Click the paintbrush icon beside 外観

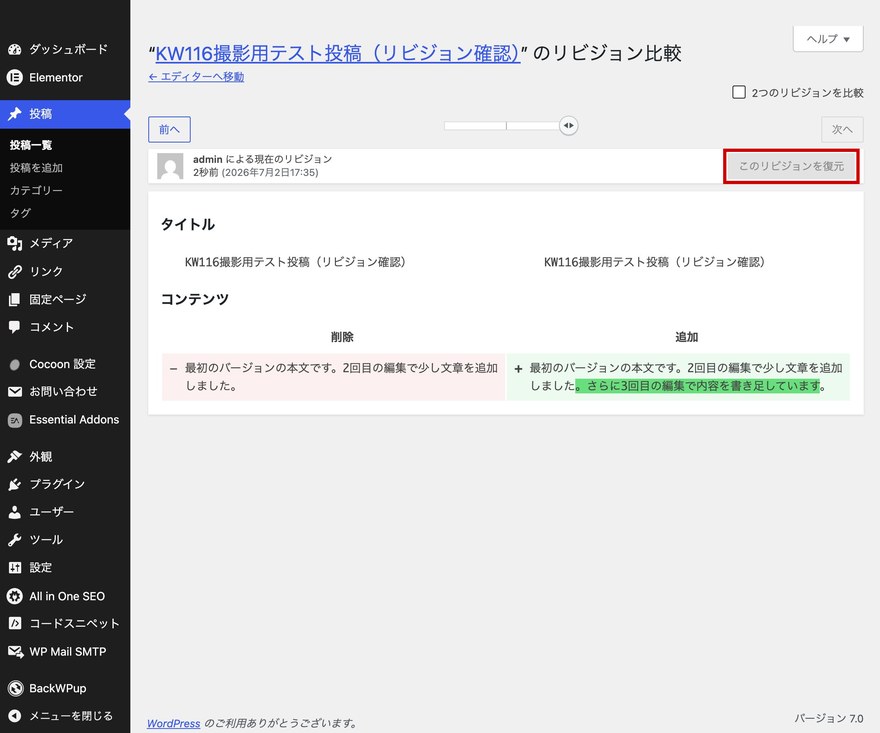[15, 456]
